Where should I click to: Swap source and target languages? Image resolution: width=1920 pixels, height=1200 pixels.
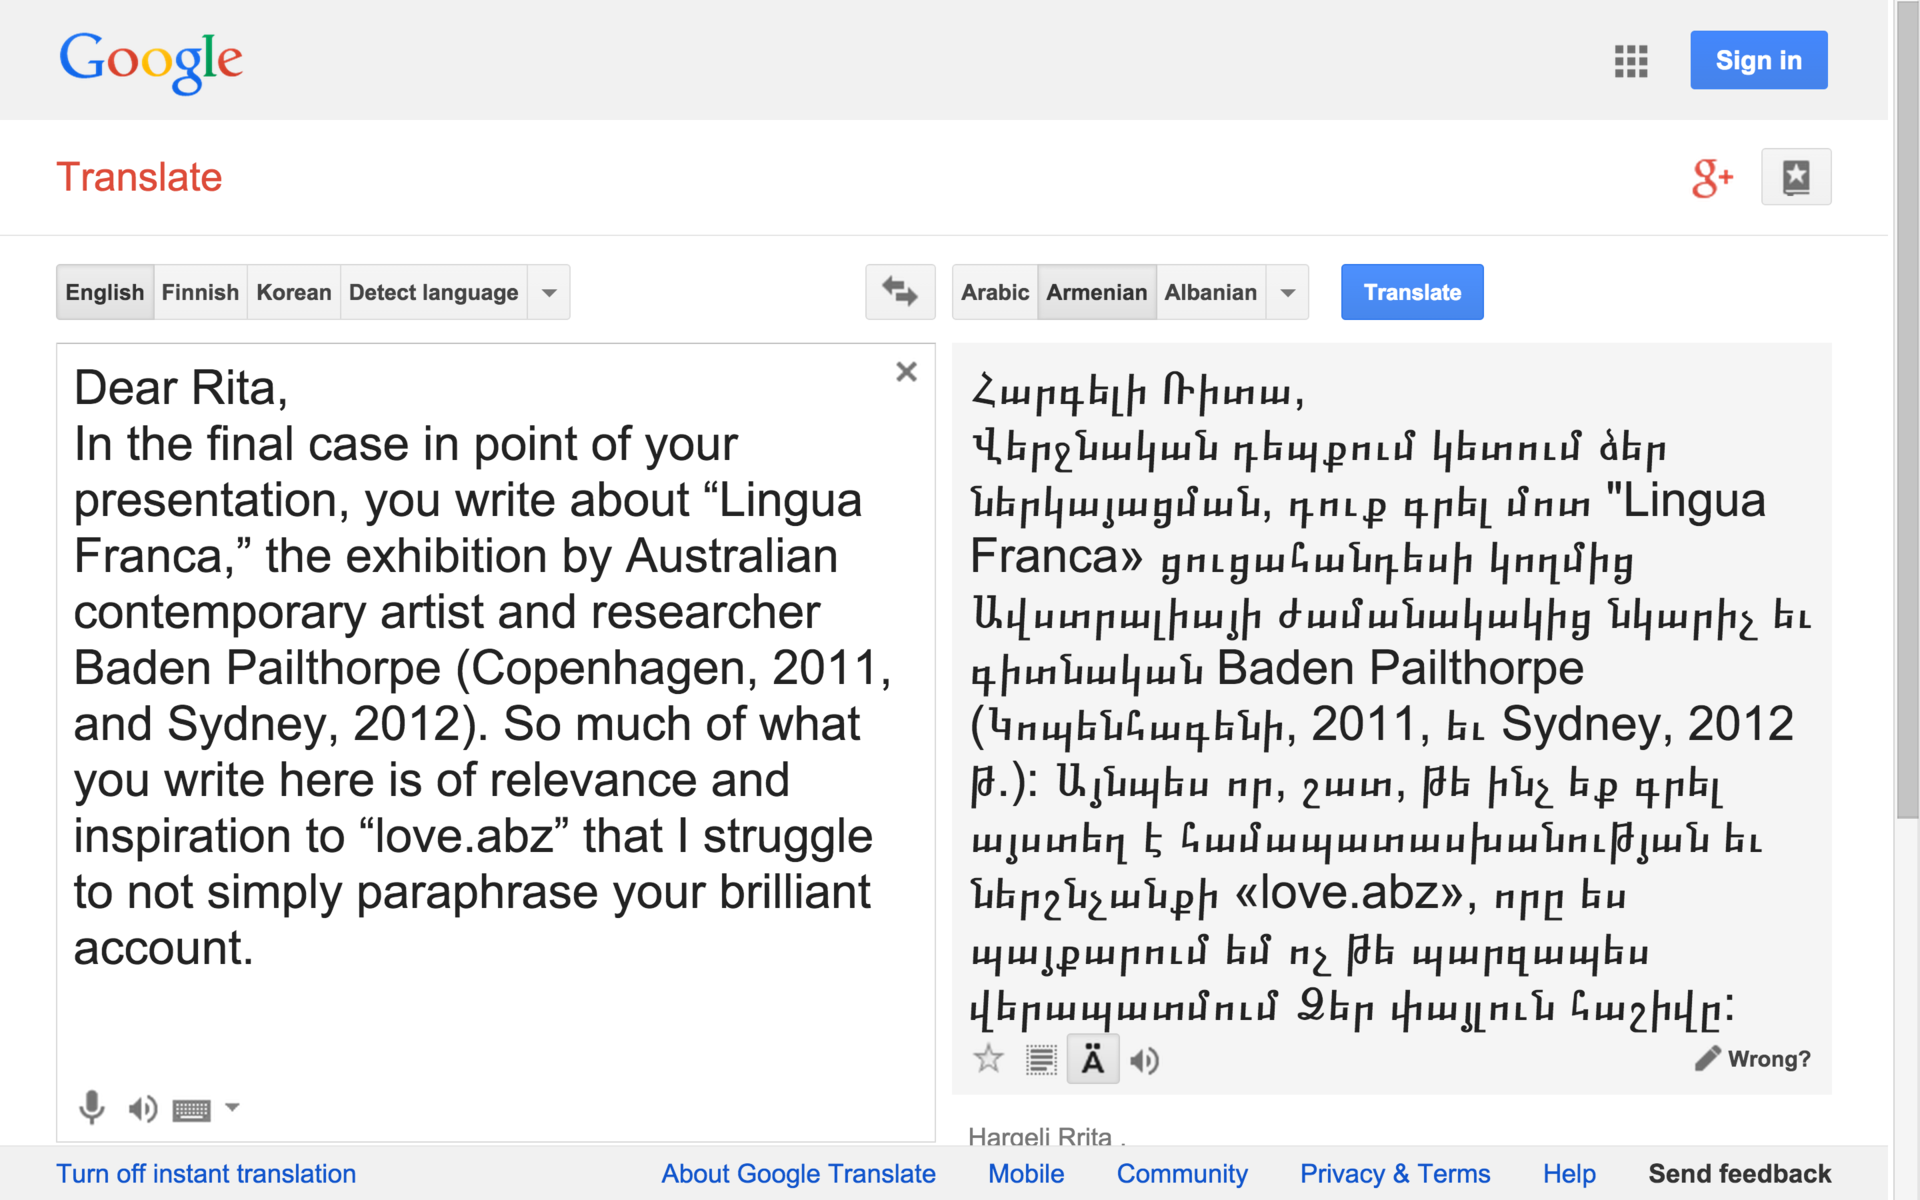(899, 292)
